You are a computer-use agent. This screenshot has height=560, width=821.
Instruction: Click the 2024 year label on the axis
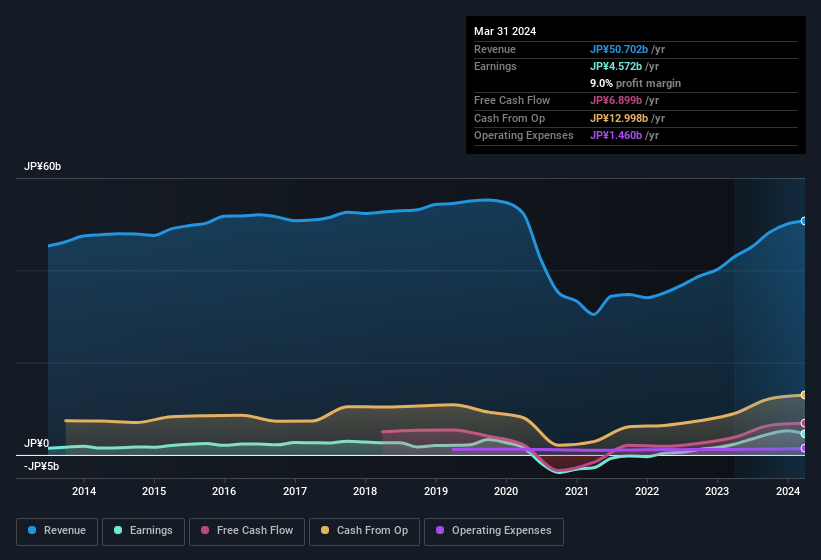788,491
